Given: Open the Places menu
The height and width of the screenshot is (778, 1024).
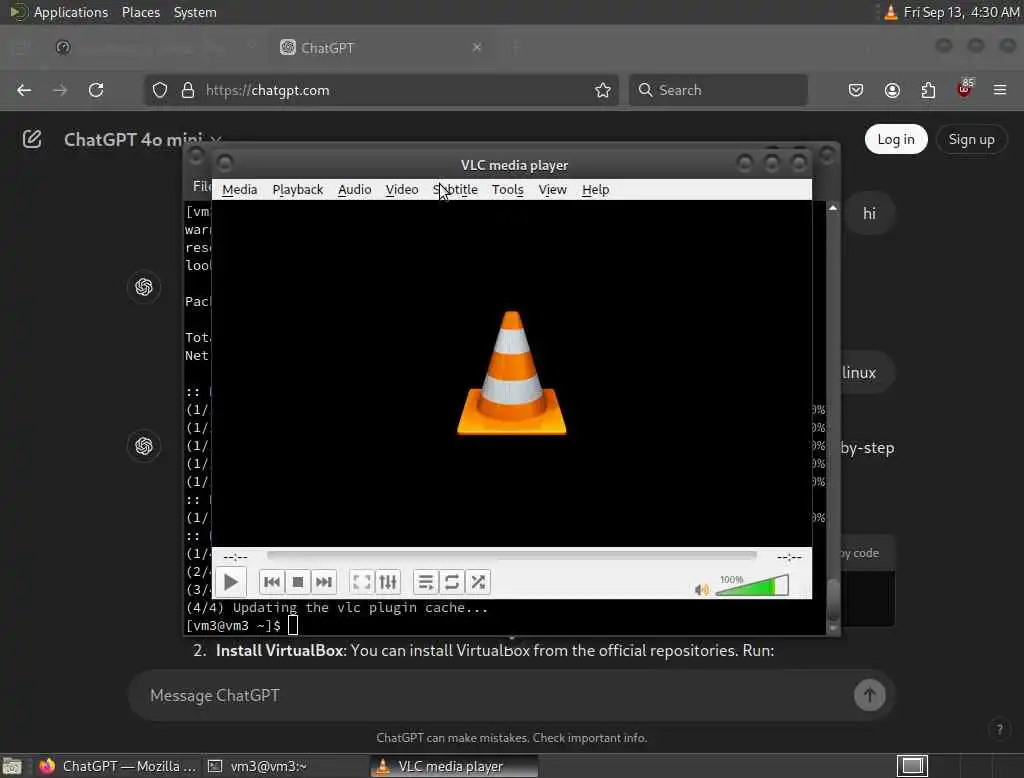Looking at the screenshot, I should (x=141, y=12).
